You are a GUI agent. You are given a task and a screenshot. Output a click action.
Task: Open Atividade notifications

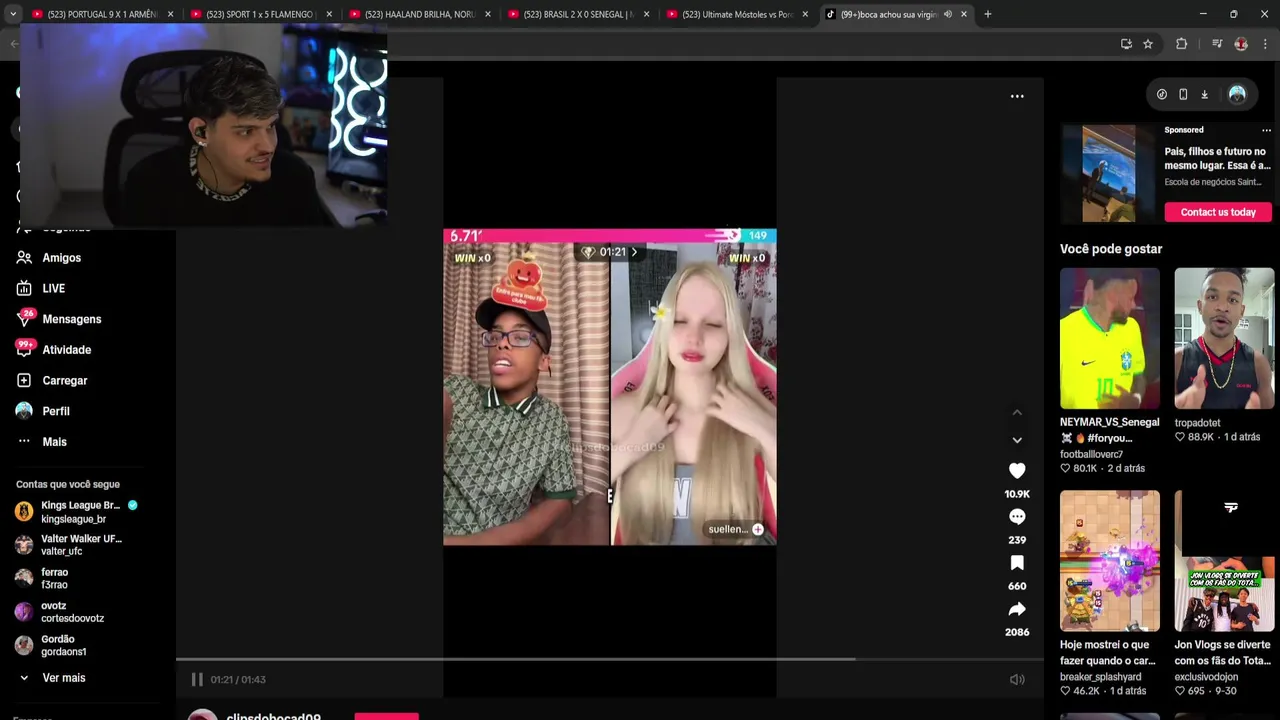pos(67,350)
